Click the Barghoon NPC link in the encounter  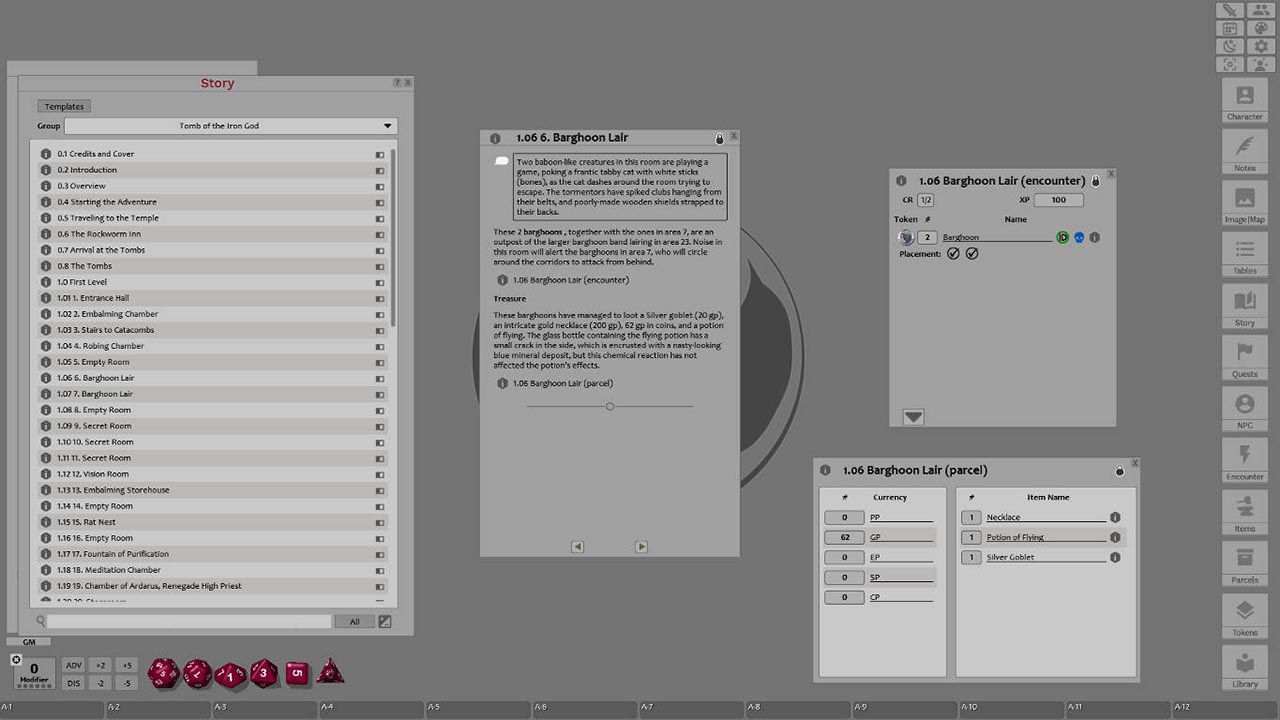960,237
